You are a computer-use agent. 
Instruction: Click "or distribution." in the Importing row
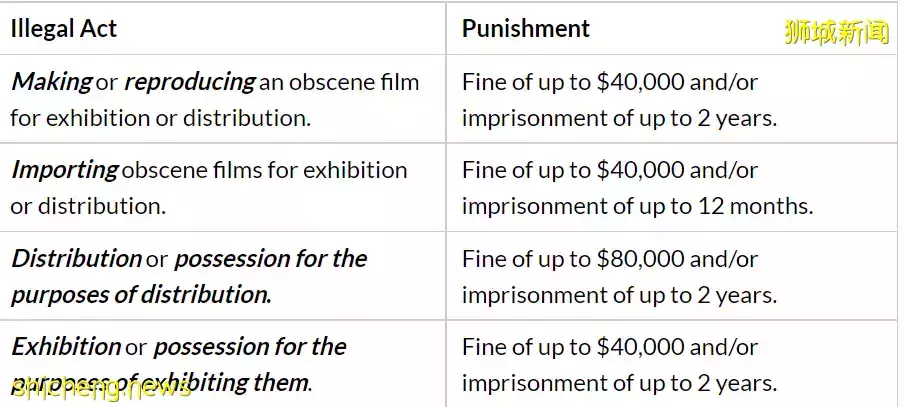click(x=87, y=206)
